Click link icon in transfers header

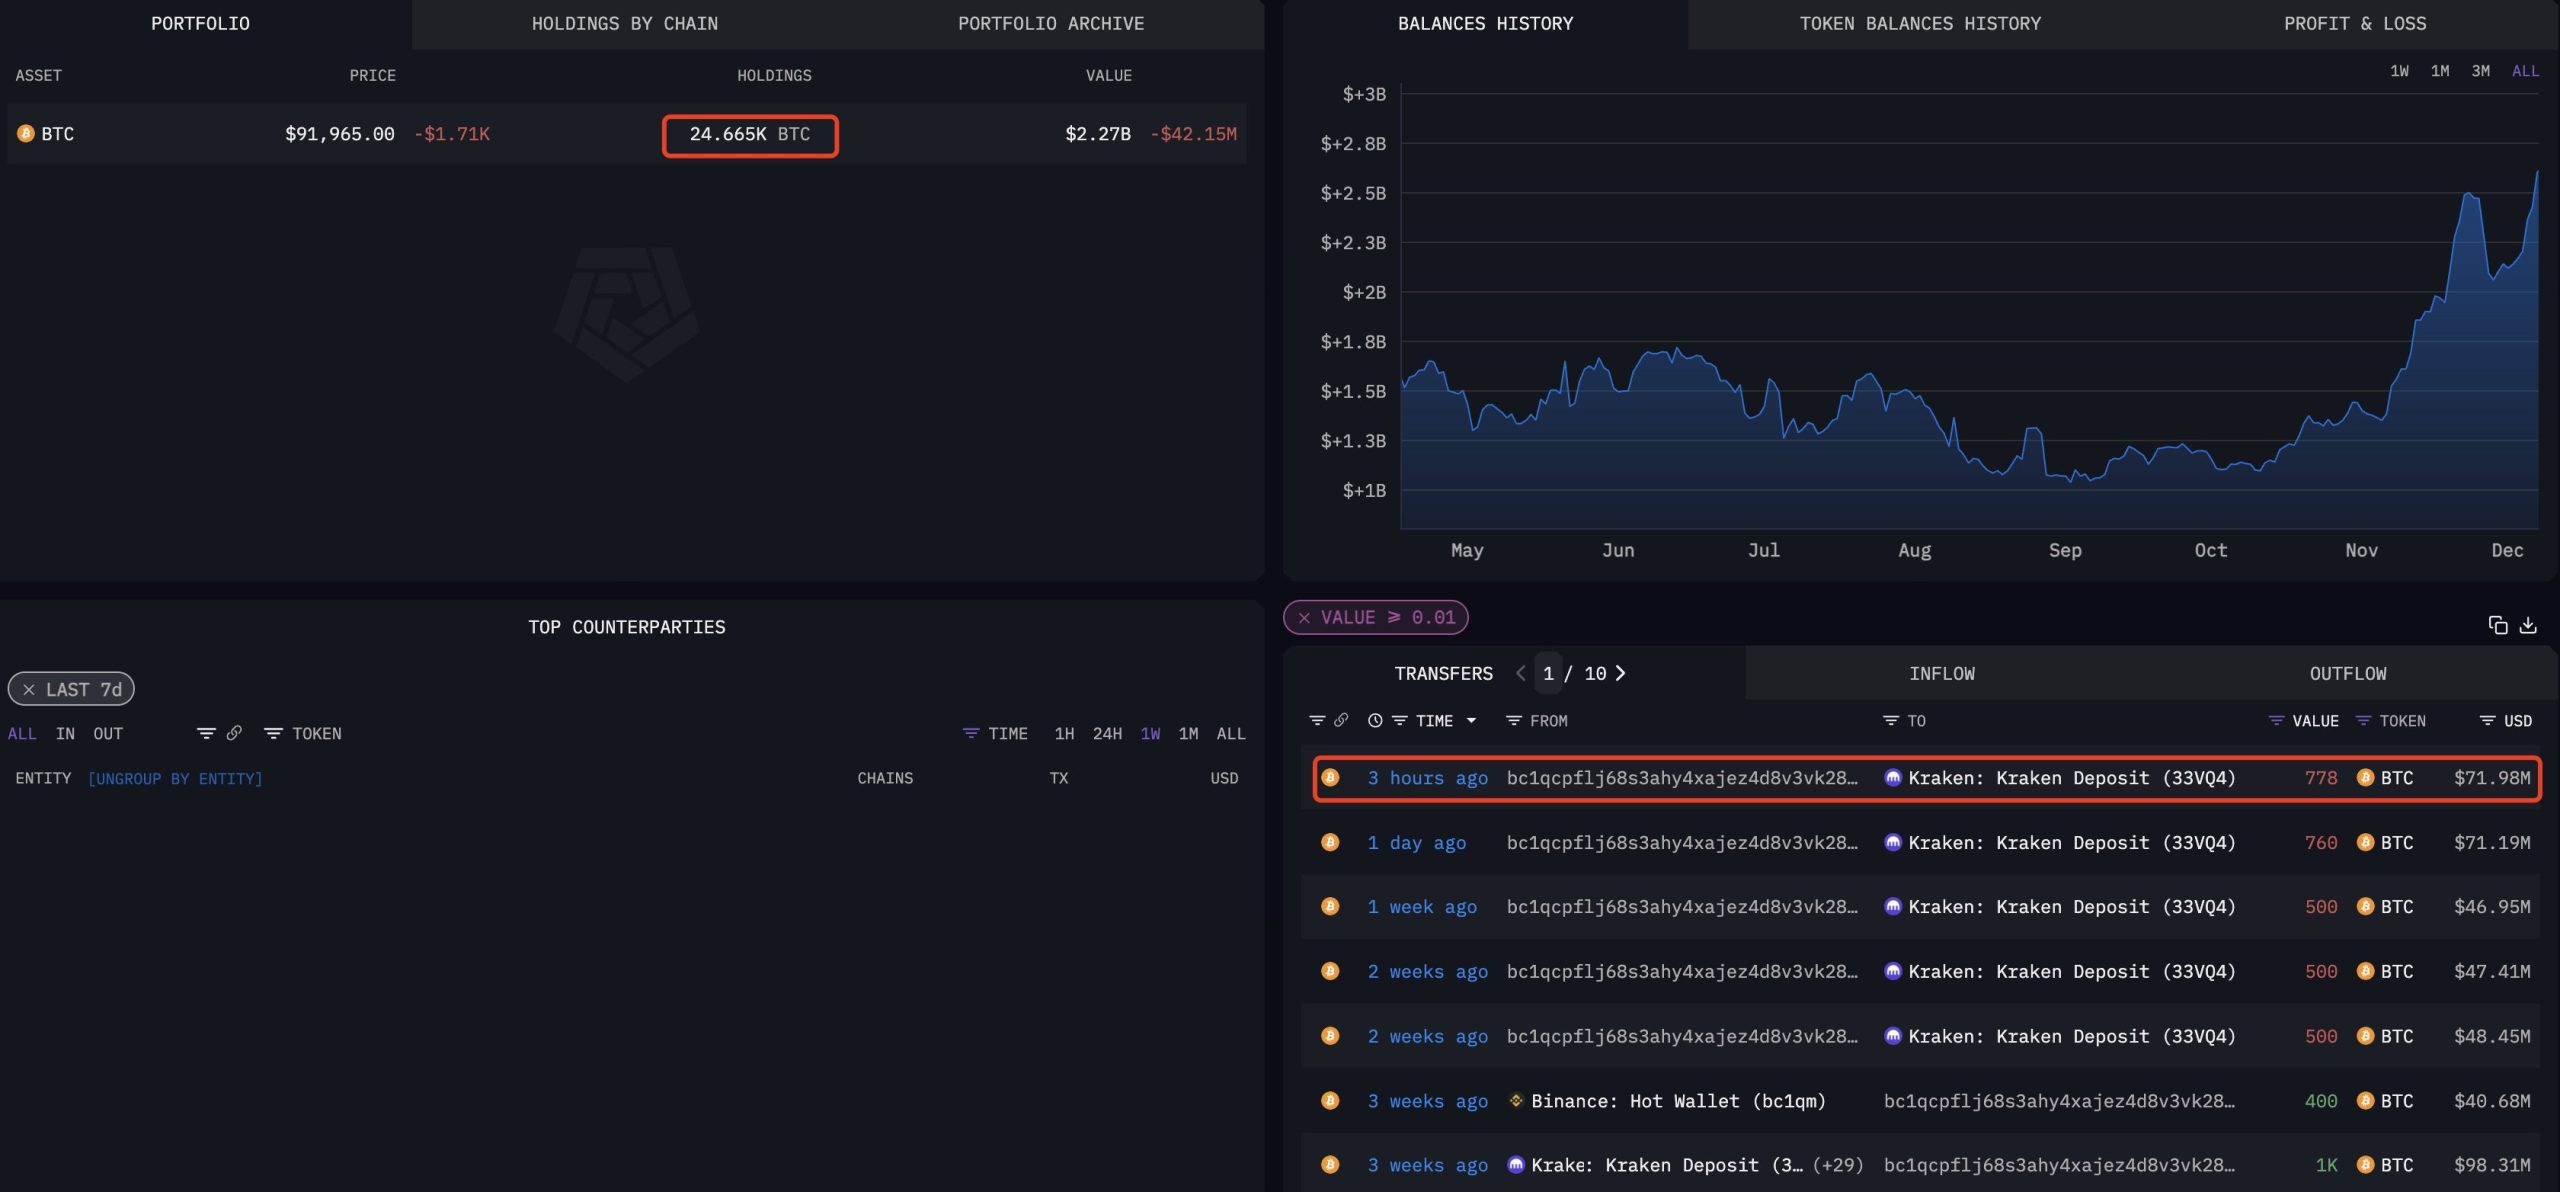click(1341, 720)
